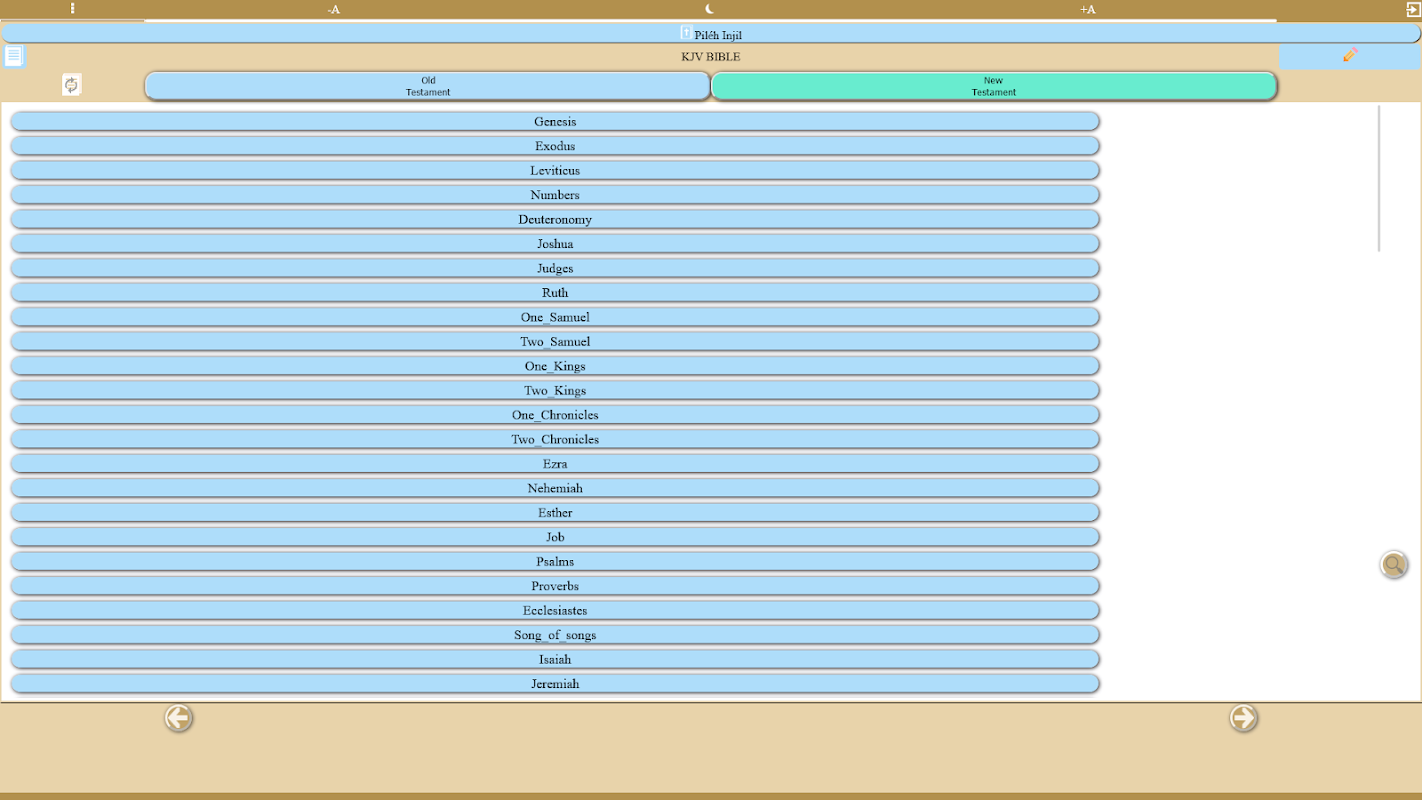This screenshot has width=1422, height=800.
Task: Open the book of Ruth
Action: 555,292
